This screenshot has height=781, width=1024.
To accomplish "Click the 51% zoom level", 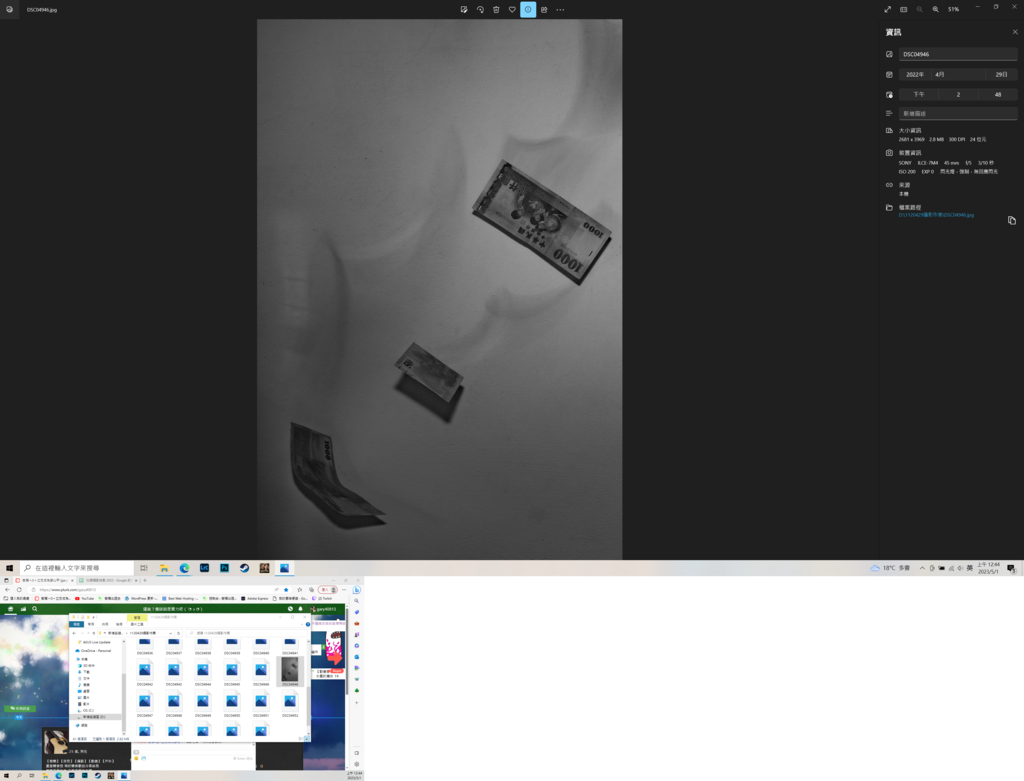I will click(x=953, y=10).
